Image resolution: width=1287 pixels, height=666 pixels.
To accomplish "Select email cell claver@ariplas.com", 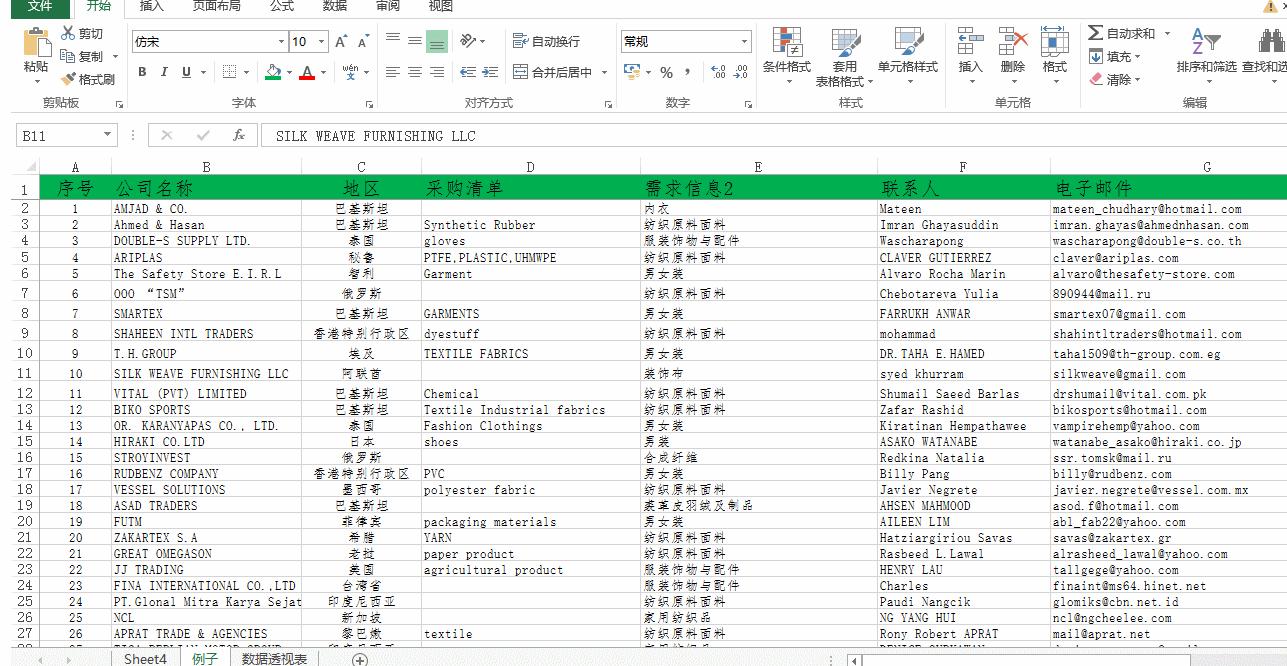I will tap(1115, 258).
